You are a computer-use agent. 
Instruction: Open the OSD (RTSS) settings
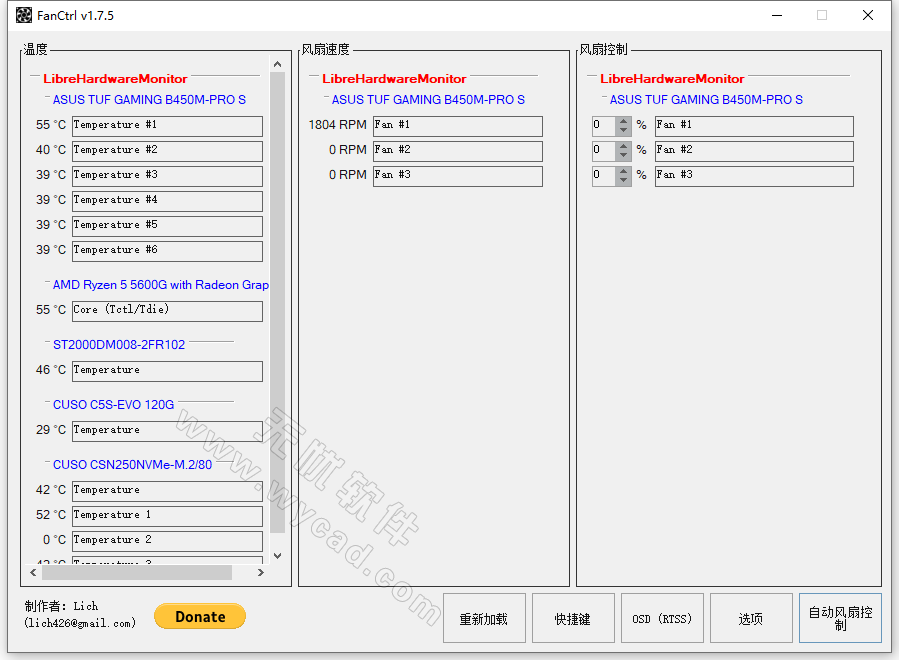(662, 619)
